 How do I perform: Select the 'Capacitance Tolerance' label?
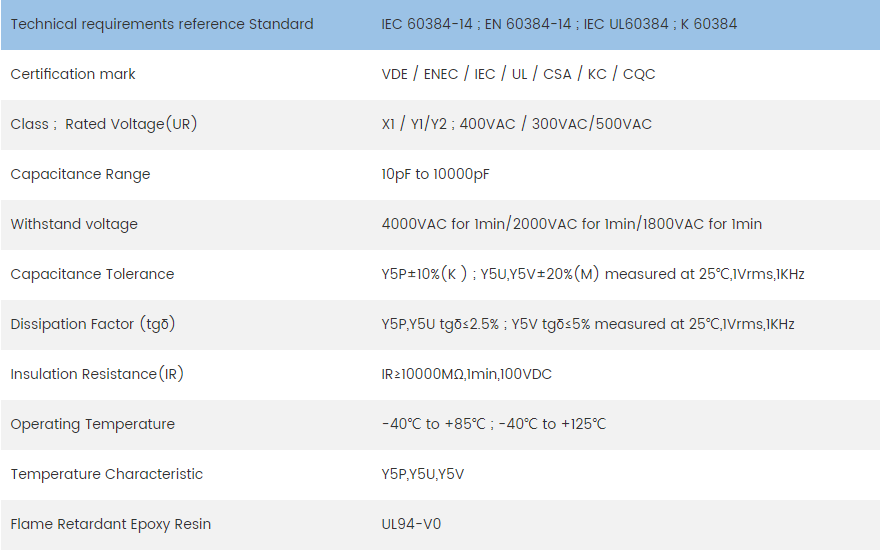tap(92, 274)
